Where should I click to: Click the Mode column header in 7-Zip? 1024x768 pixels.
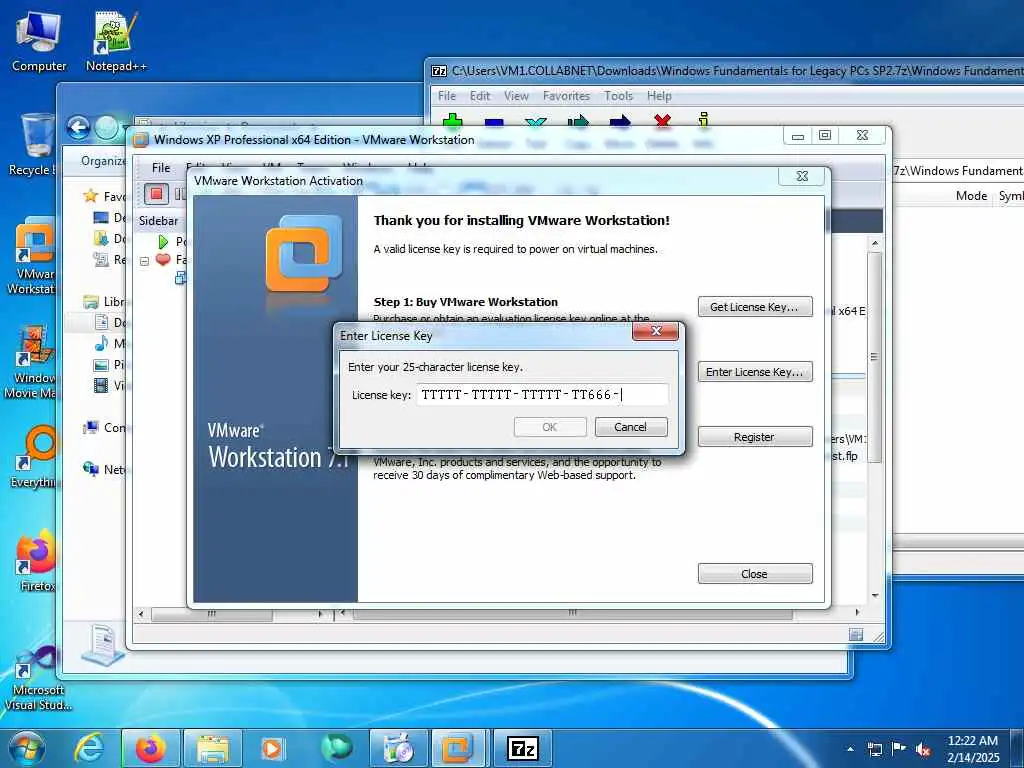(971, 196)
